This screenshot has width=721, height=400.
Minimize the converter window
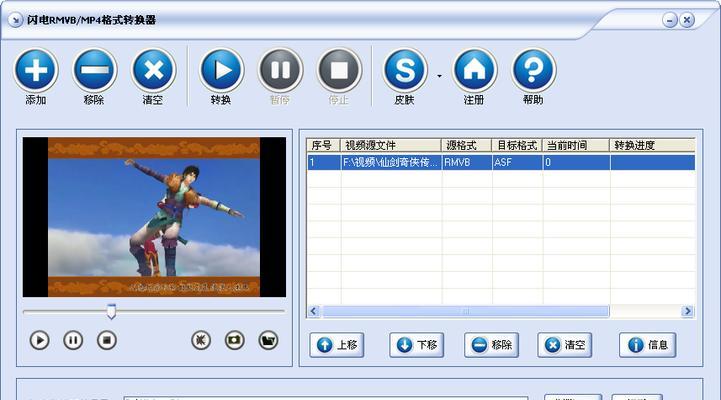(670, 20)
